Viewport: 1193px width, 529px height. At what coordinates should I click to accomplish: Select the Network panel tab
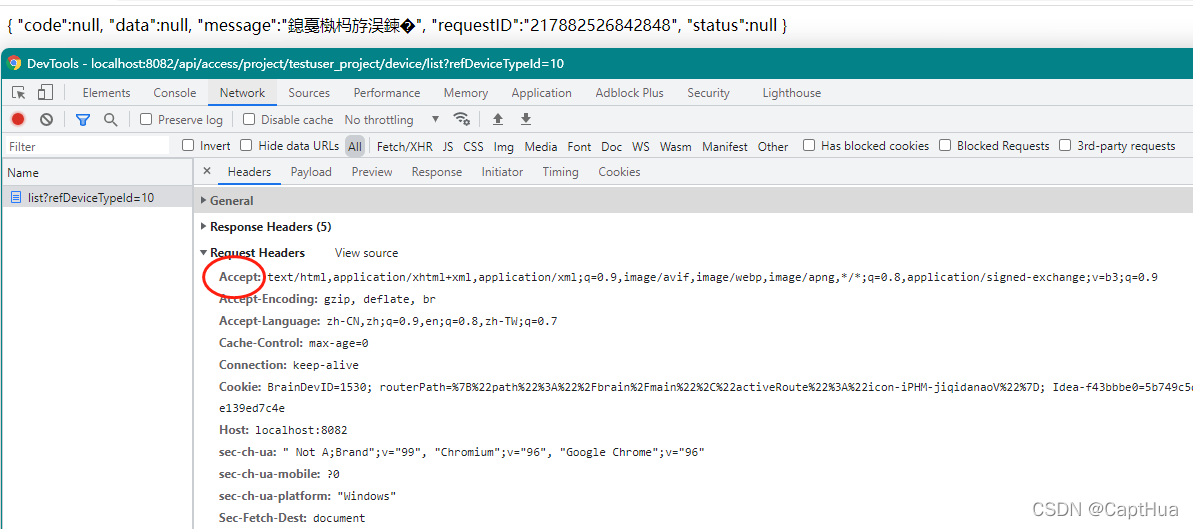242,93
